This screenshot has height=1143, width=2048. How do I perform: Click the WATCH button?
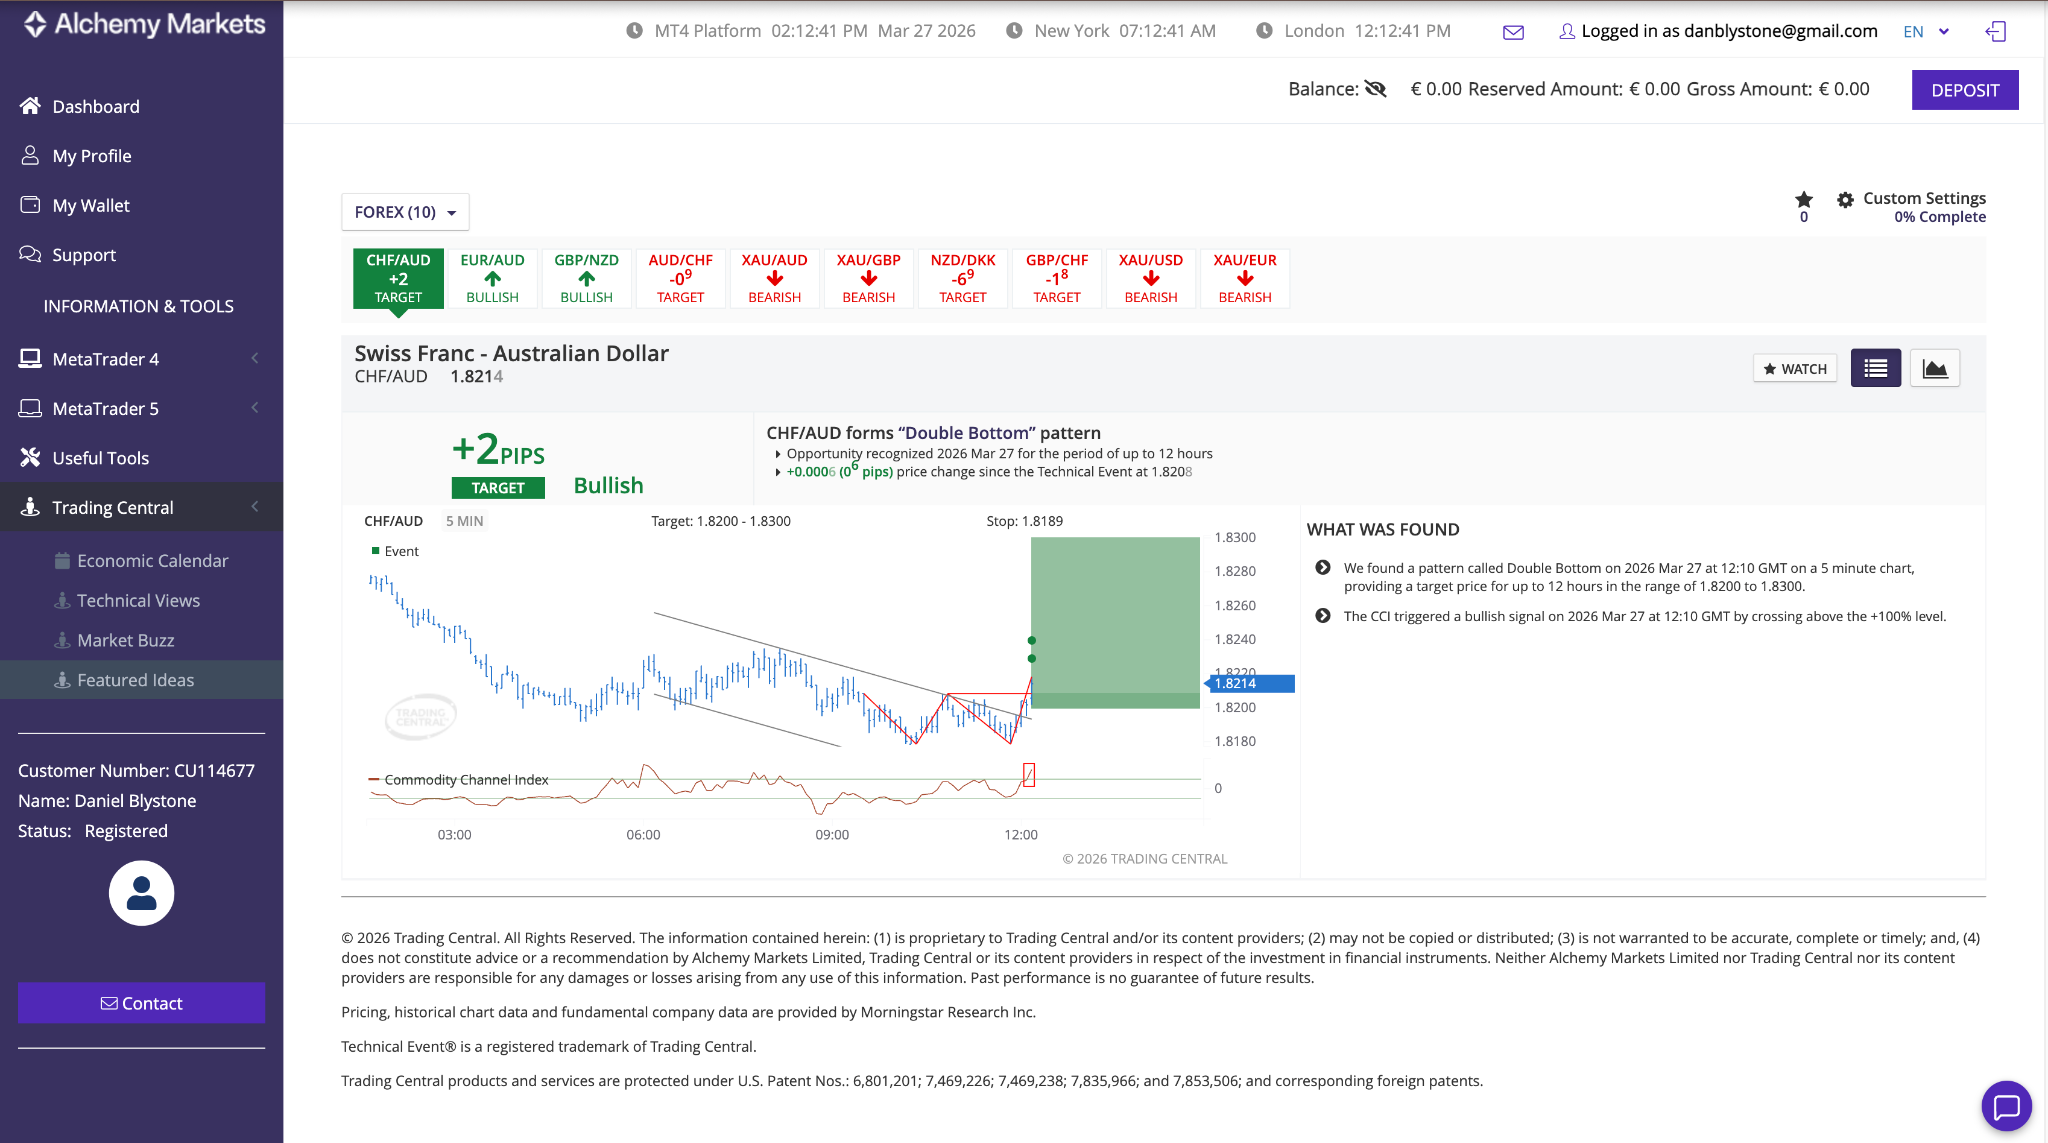1795,368
